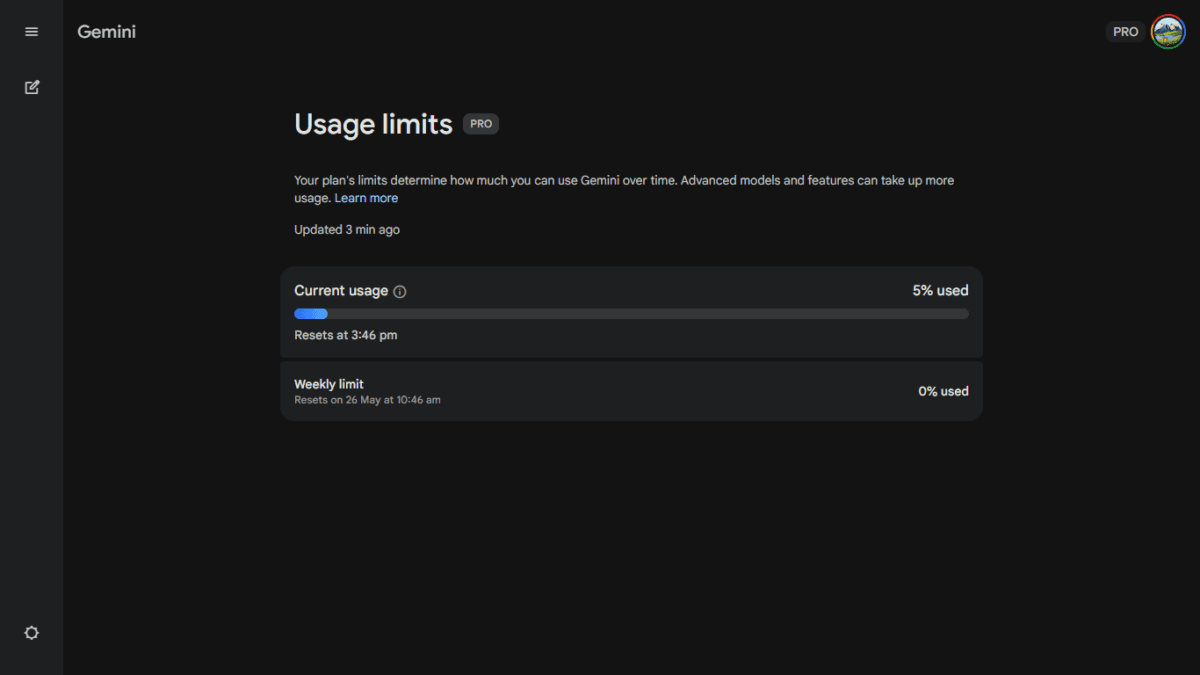Click the PRO badge beside avatar
The height and width of the screenshot is (675, 1200).
1126,32
